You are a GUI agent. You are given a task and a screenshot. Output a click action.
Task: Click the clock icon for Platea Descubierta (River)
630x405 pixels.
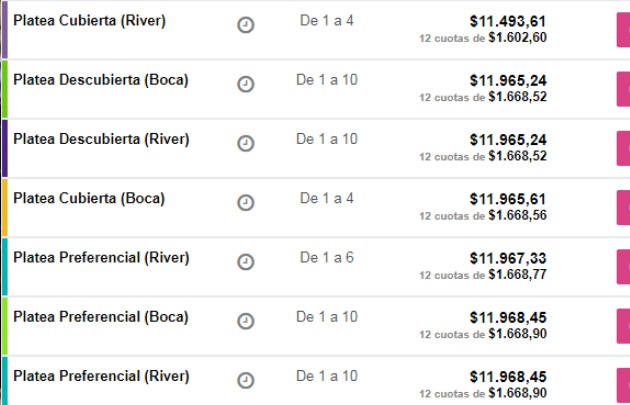pyautogui.click(x=246, y=144)
